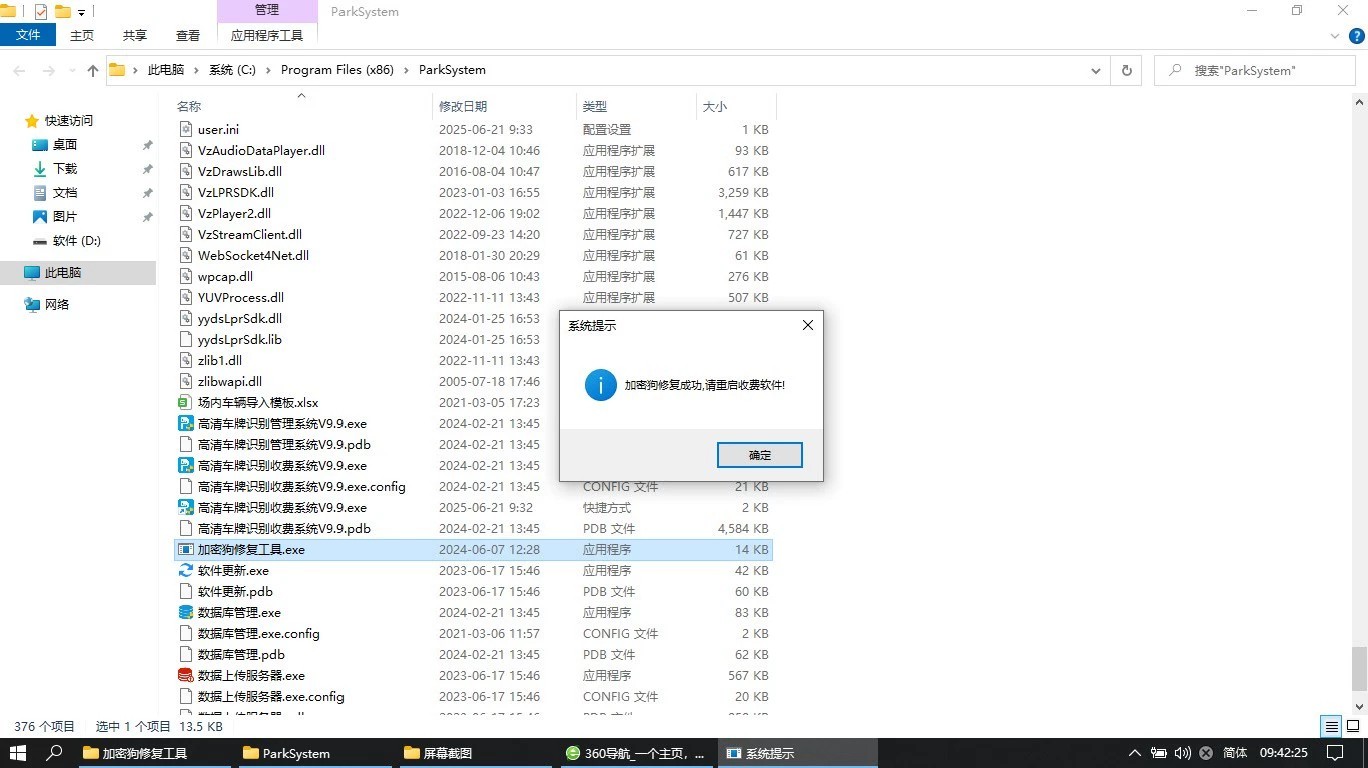Switch to large icons view in status bar
1368x768 pixels.
click(1352, 727)
